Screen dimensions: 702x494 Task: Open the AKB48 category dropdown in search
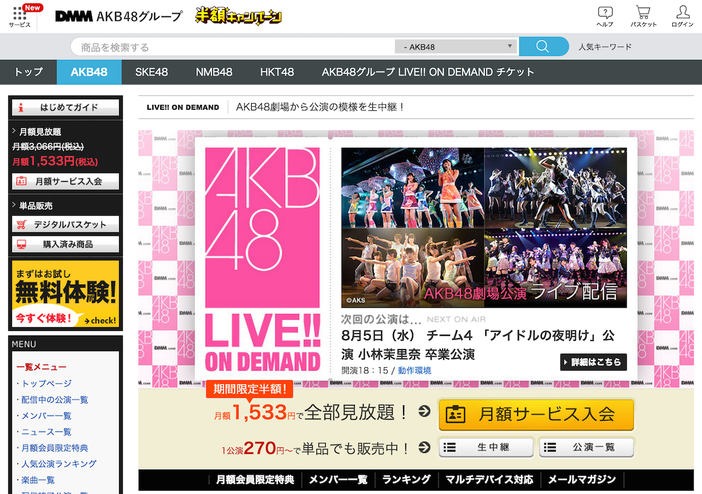(456, 47)
